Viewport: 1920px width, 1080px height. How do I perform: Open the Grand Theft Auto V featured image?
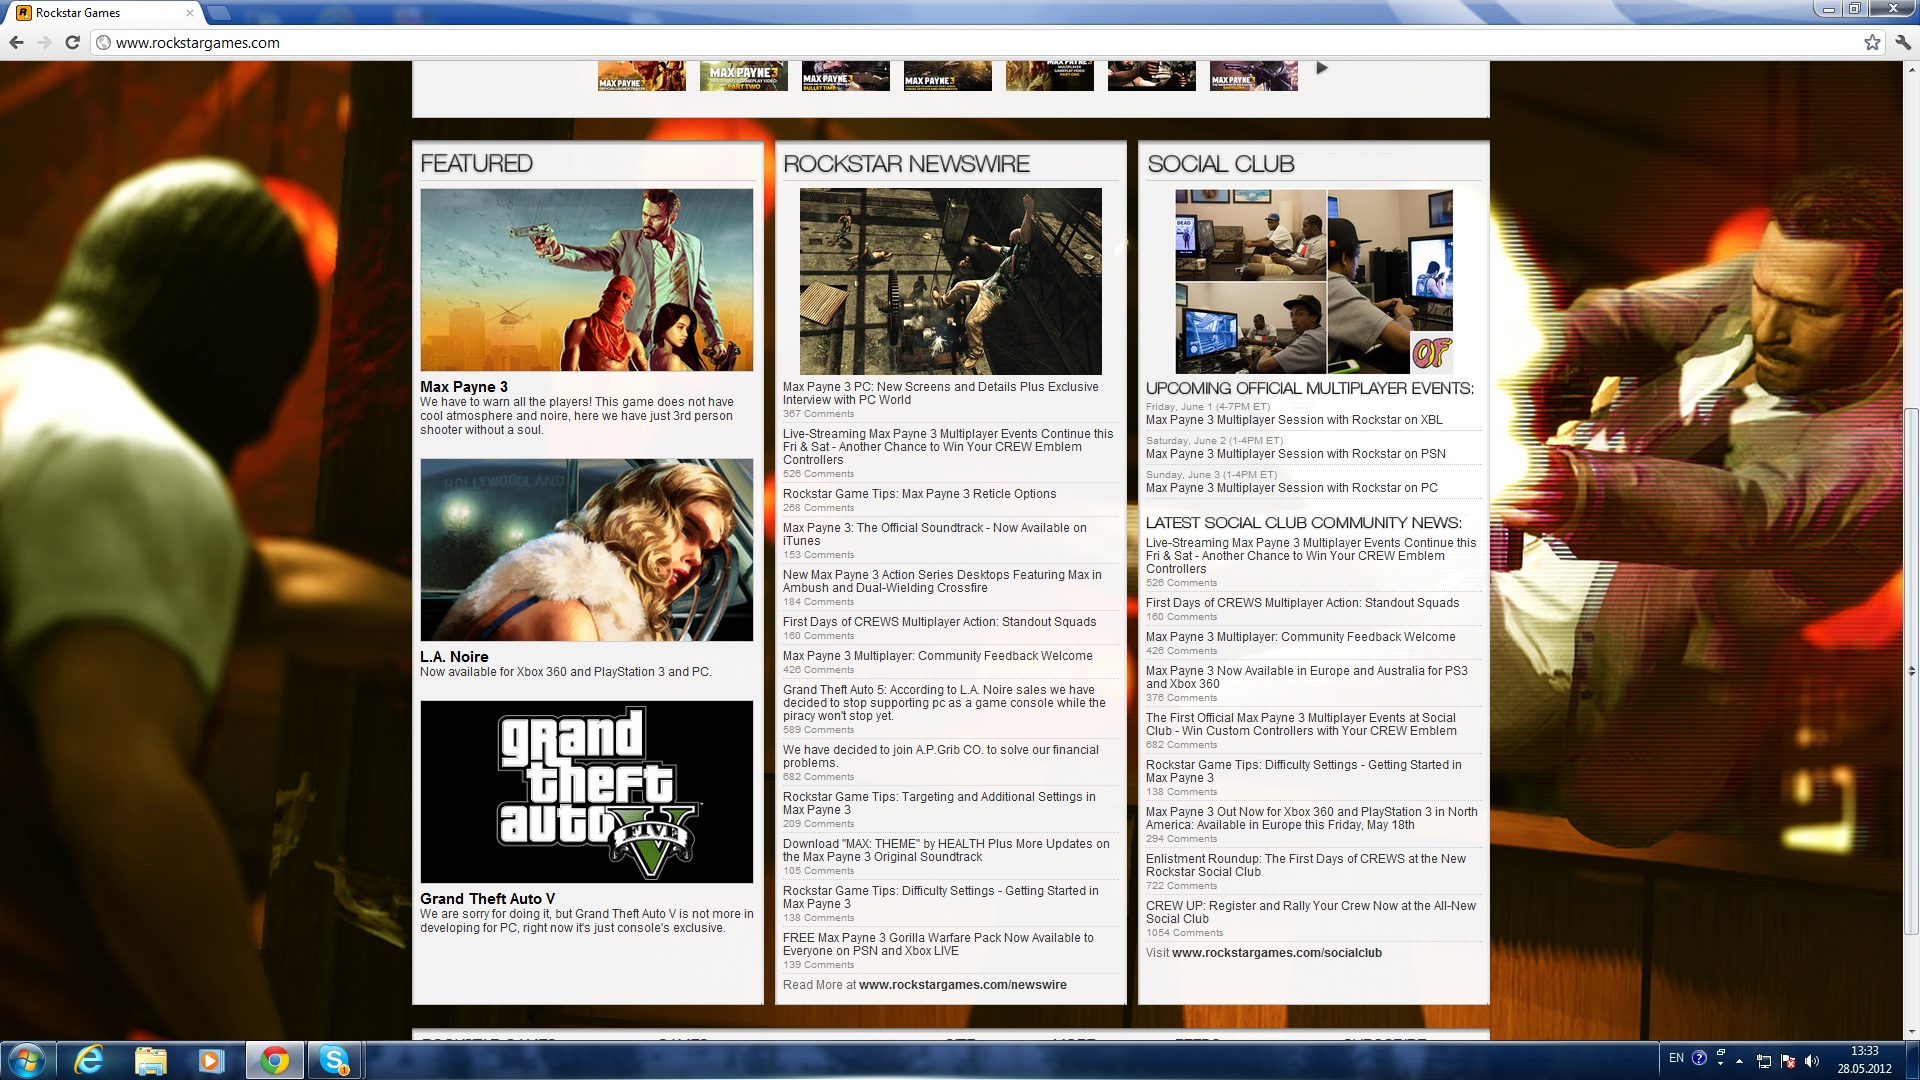[587, 792]
